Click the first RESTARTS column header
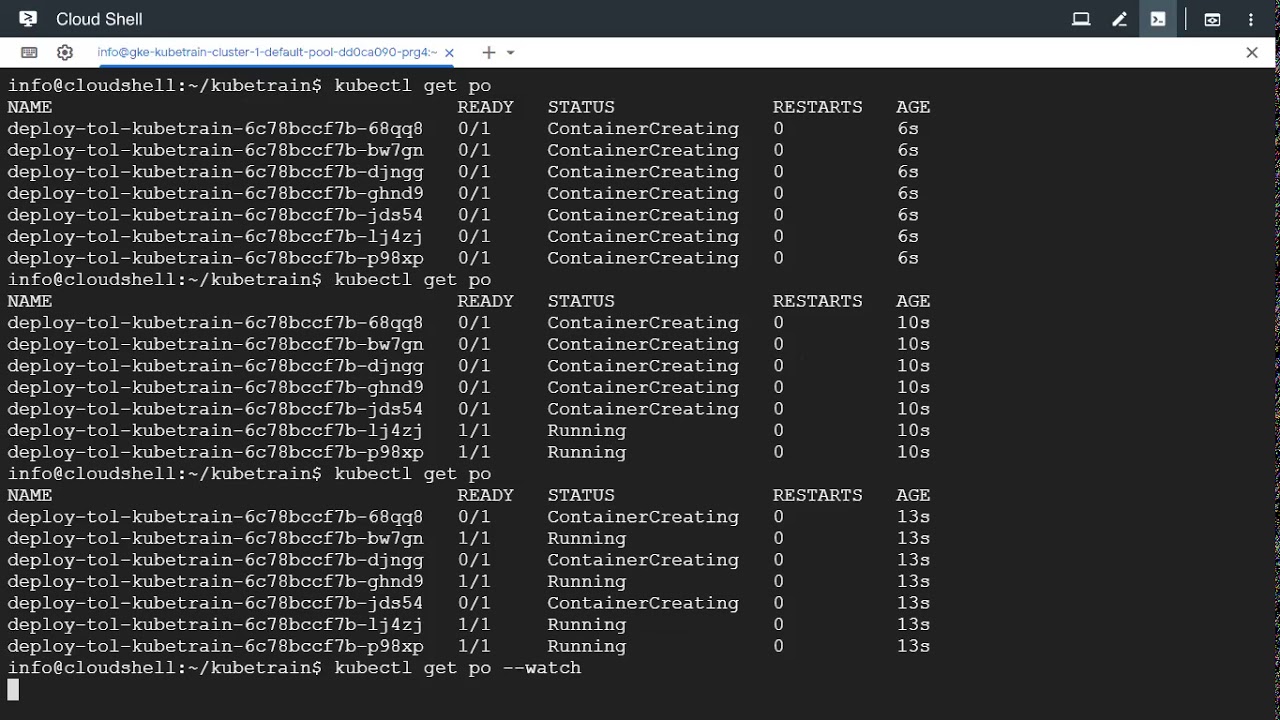Screen dimensions: 1280x720 pyautogui.click(x=817, y=107)
